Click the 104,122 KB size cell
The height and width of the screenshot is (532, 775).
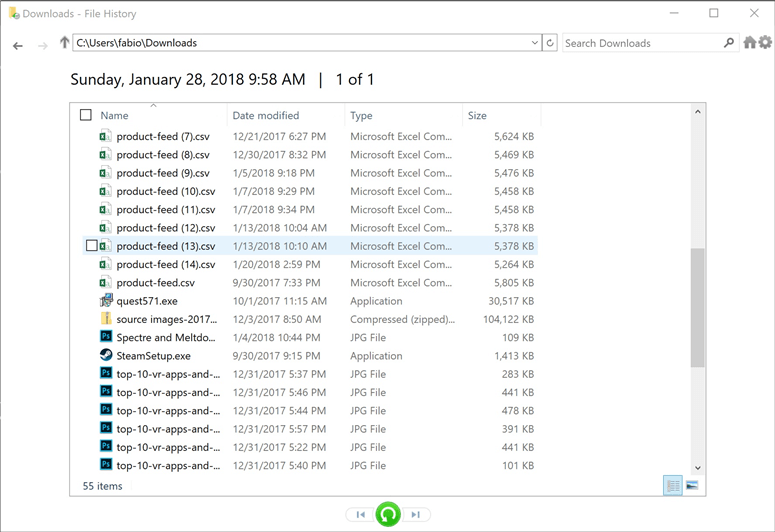(x=509, y=319)
